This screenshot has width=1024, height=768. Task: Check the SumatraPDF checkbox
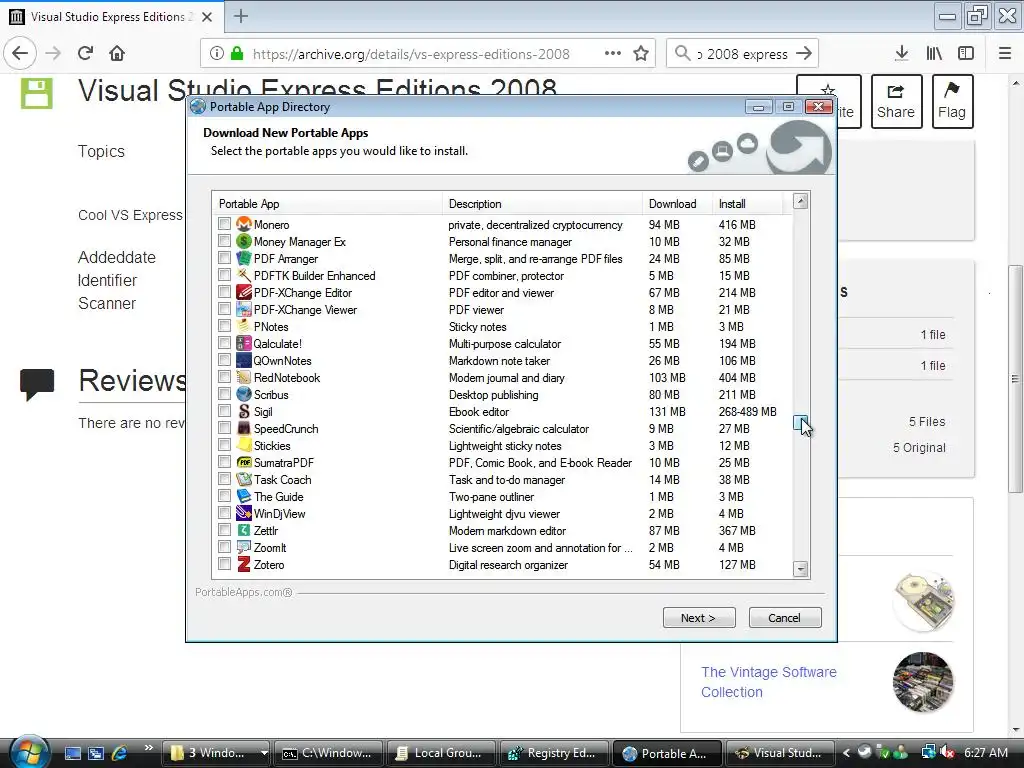point(225,462)
